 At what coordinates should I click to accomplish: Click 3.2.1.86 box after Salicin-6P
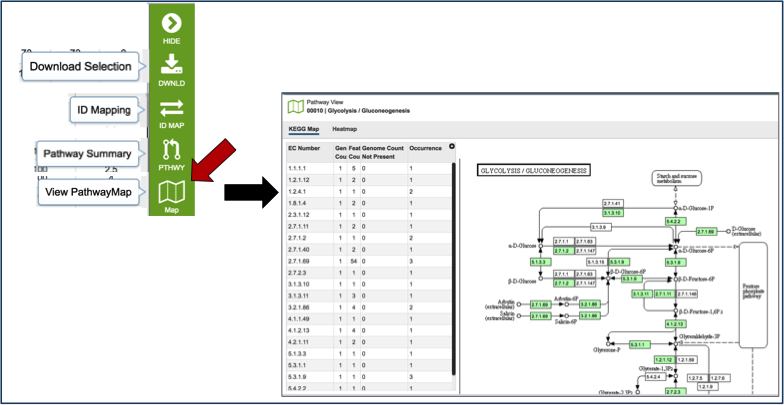pyautogui.click(x=590, y=316)
